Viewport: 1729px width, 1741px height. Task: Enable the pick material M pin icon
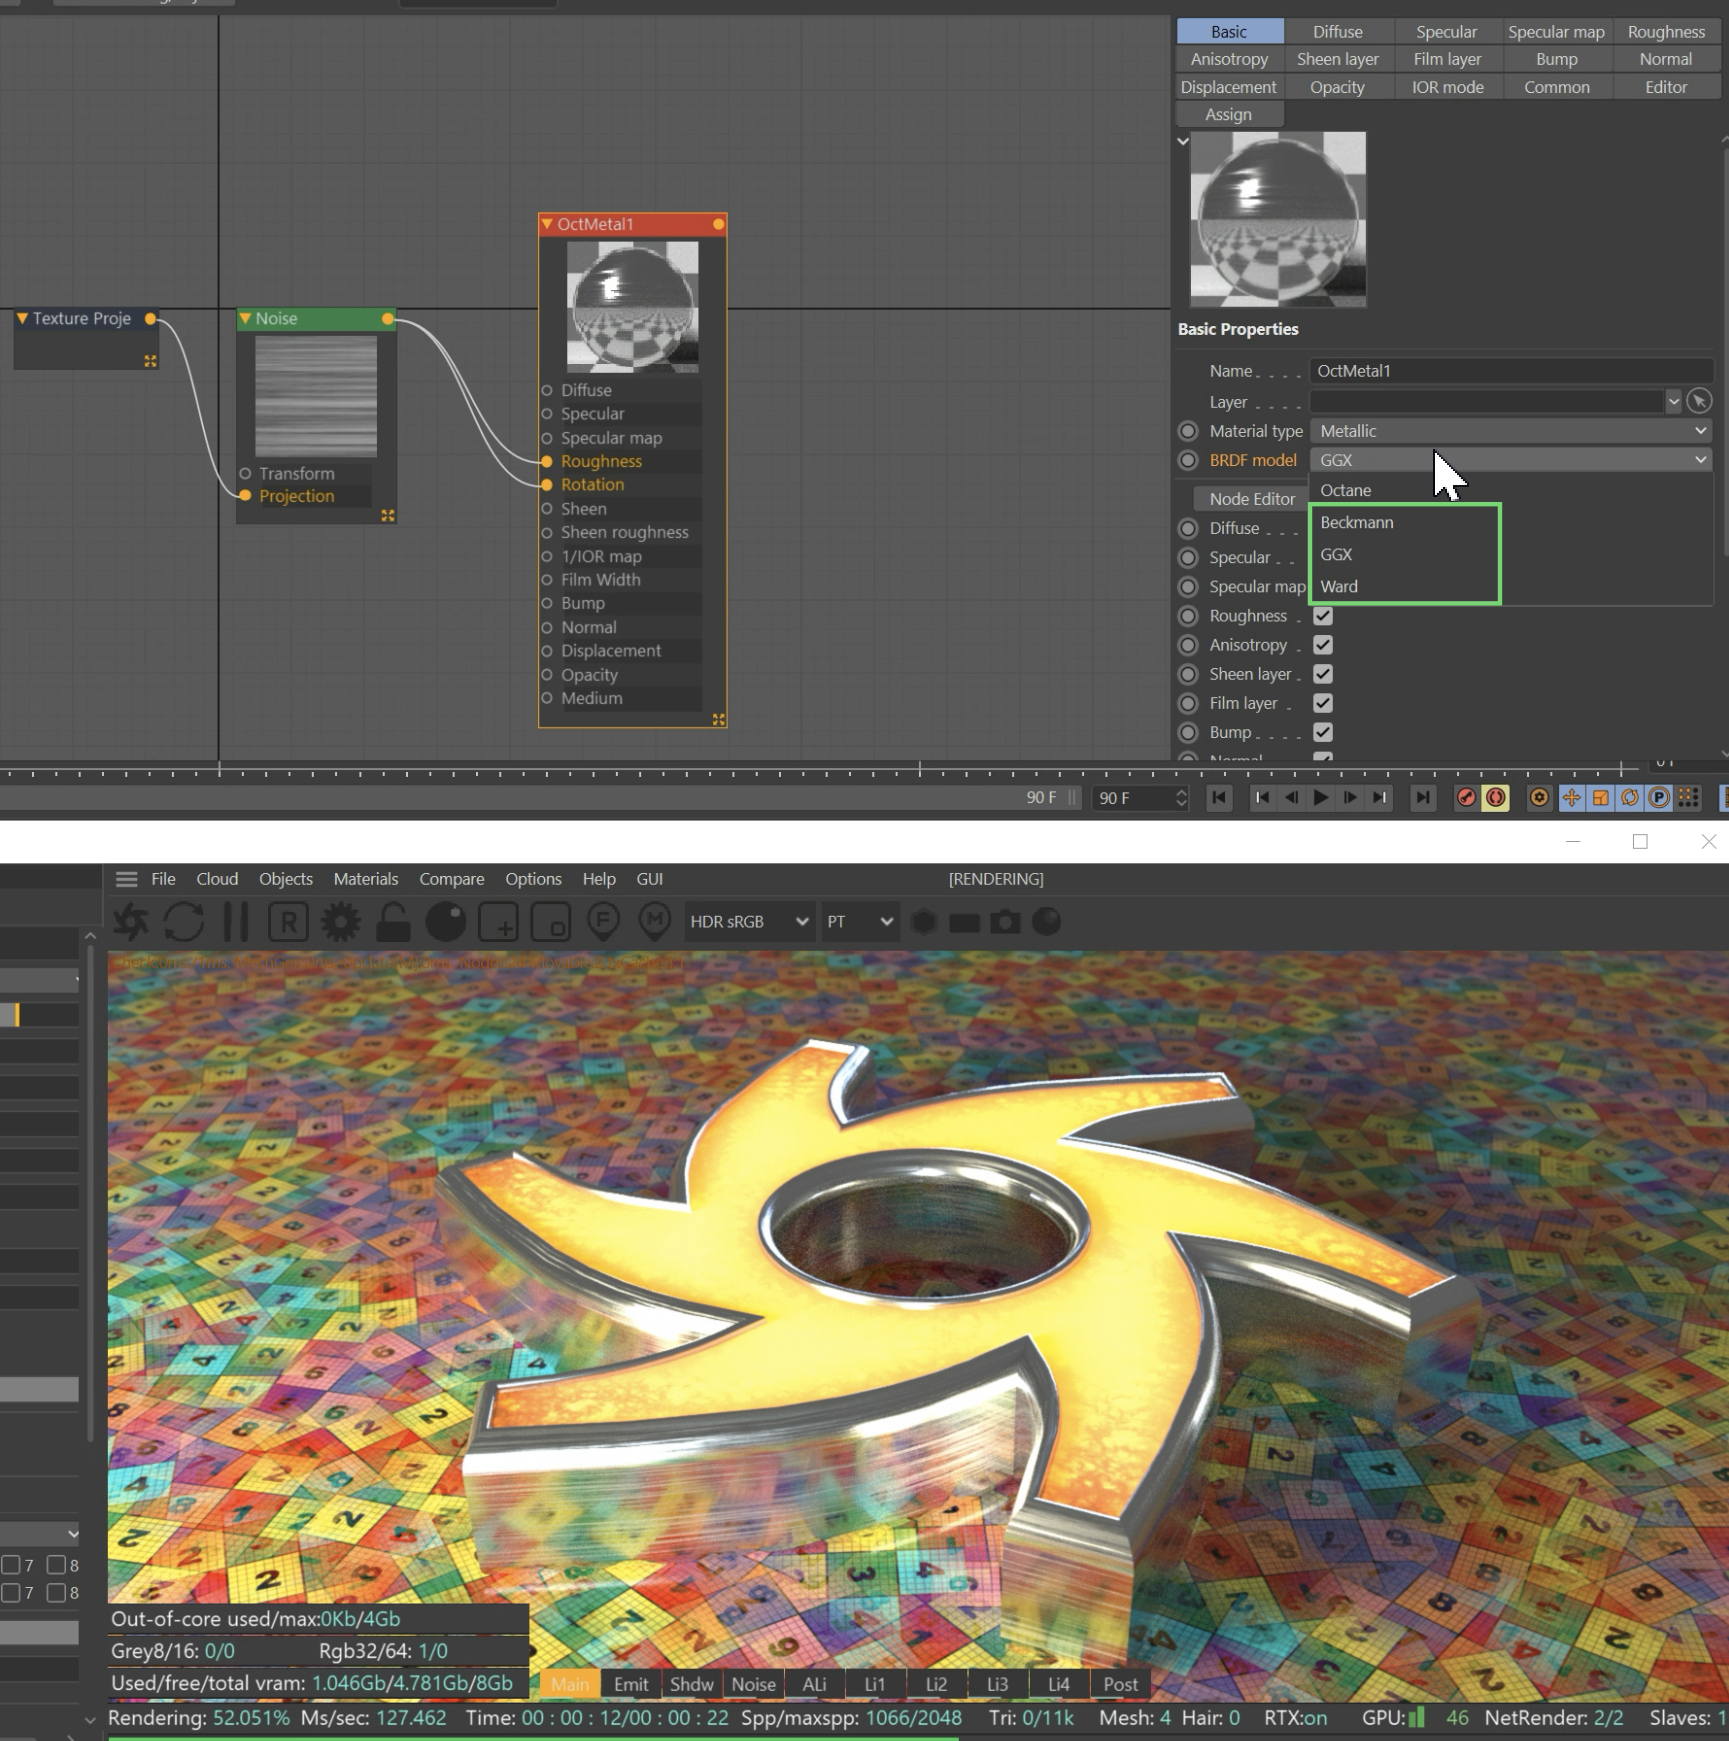[x=655, y=921]
